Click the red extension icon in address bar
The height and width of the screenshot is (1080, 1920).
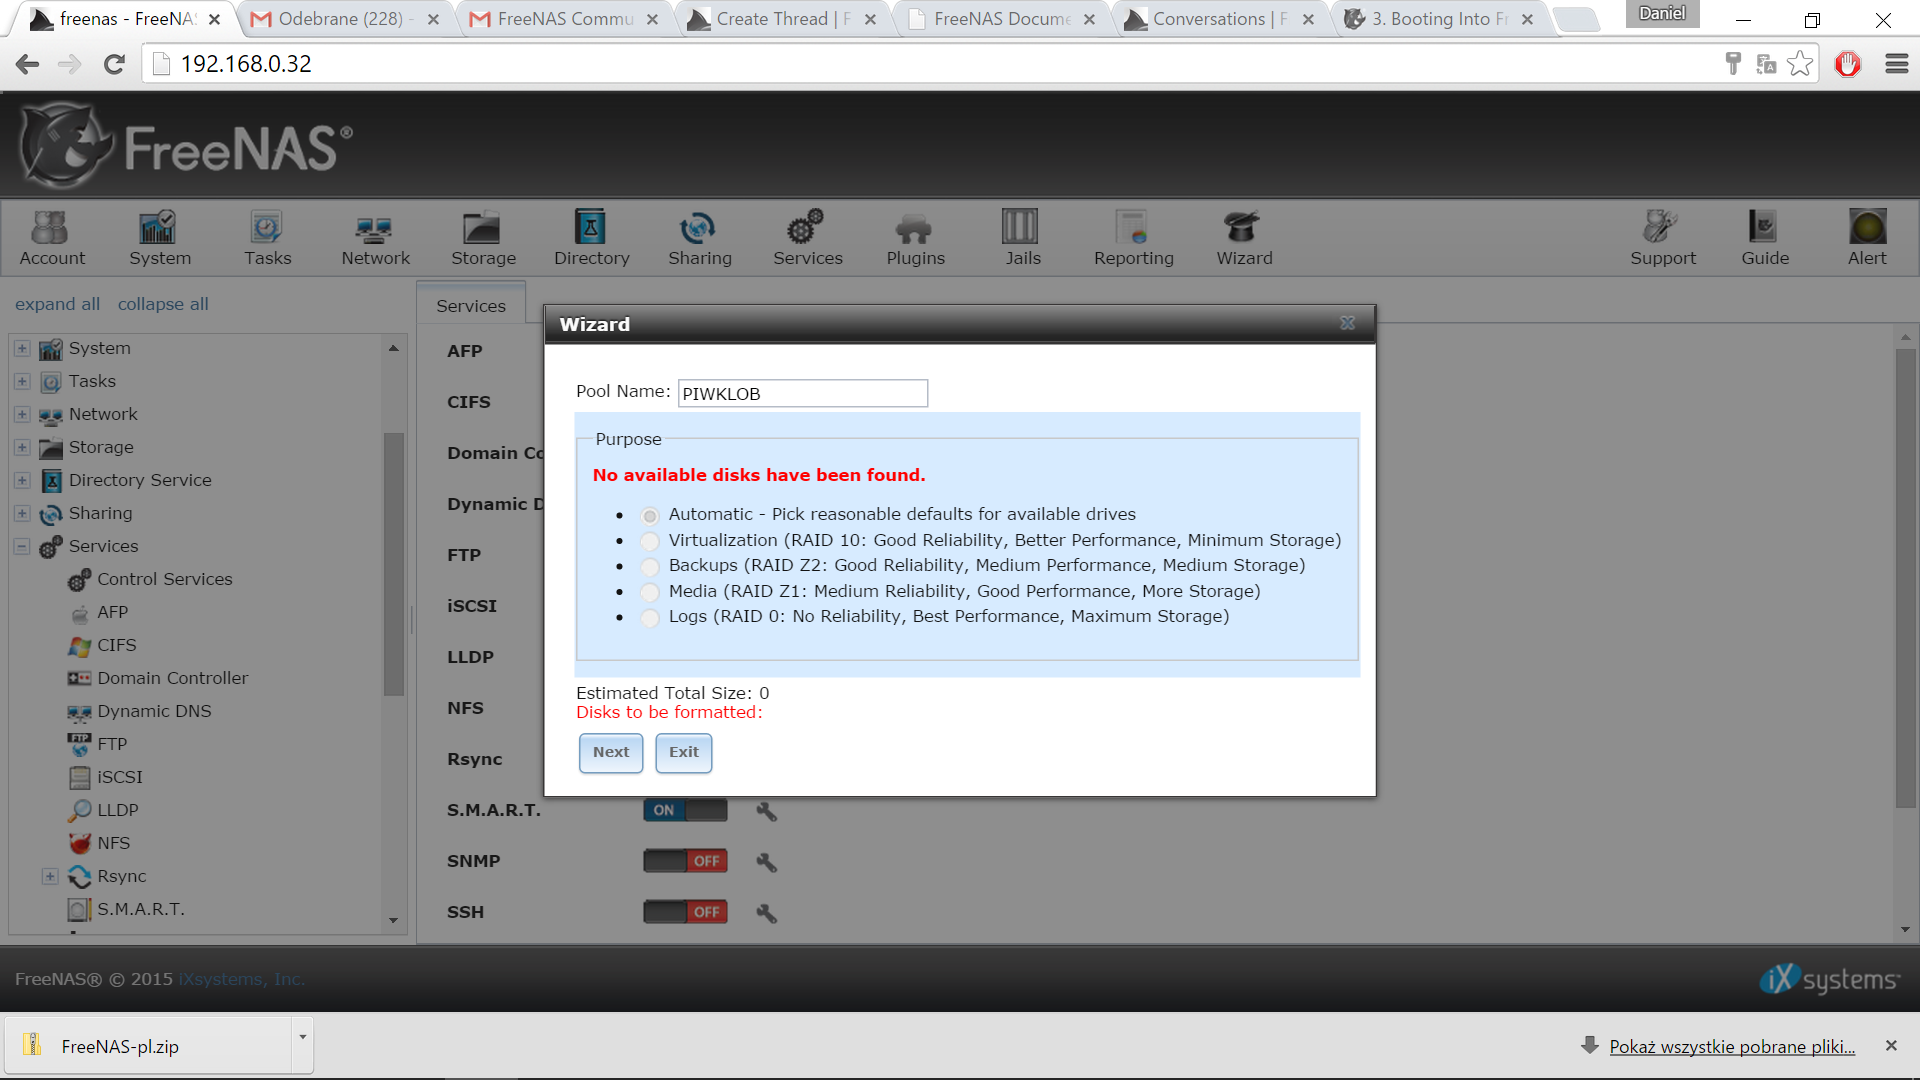pyautogui.click(x=1847, y=64)
